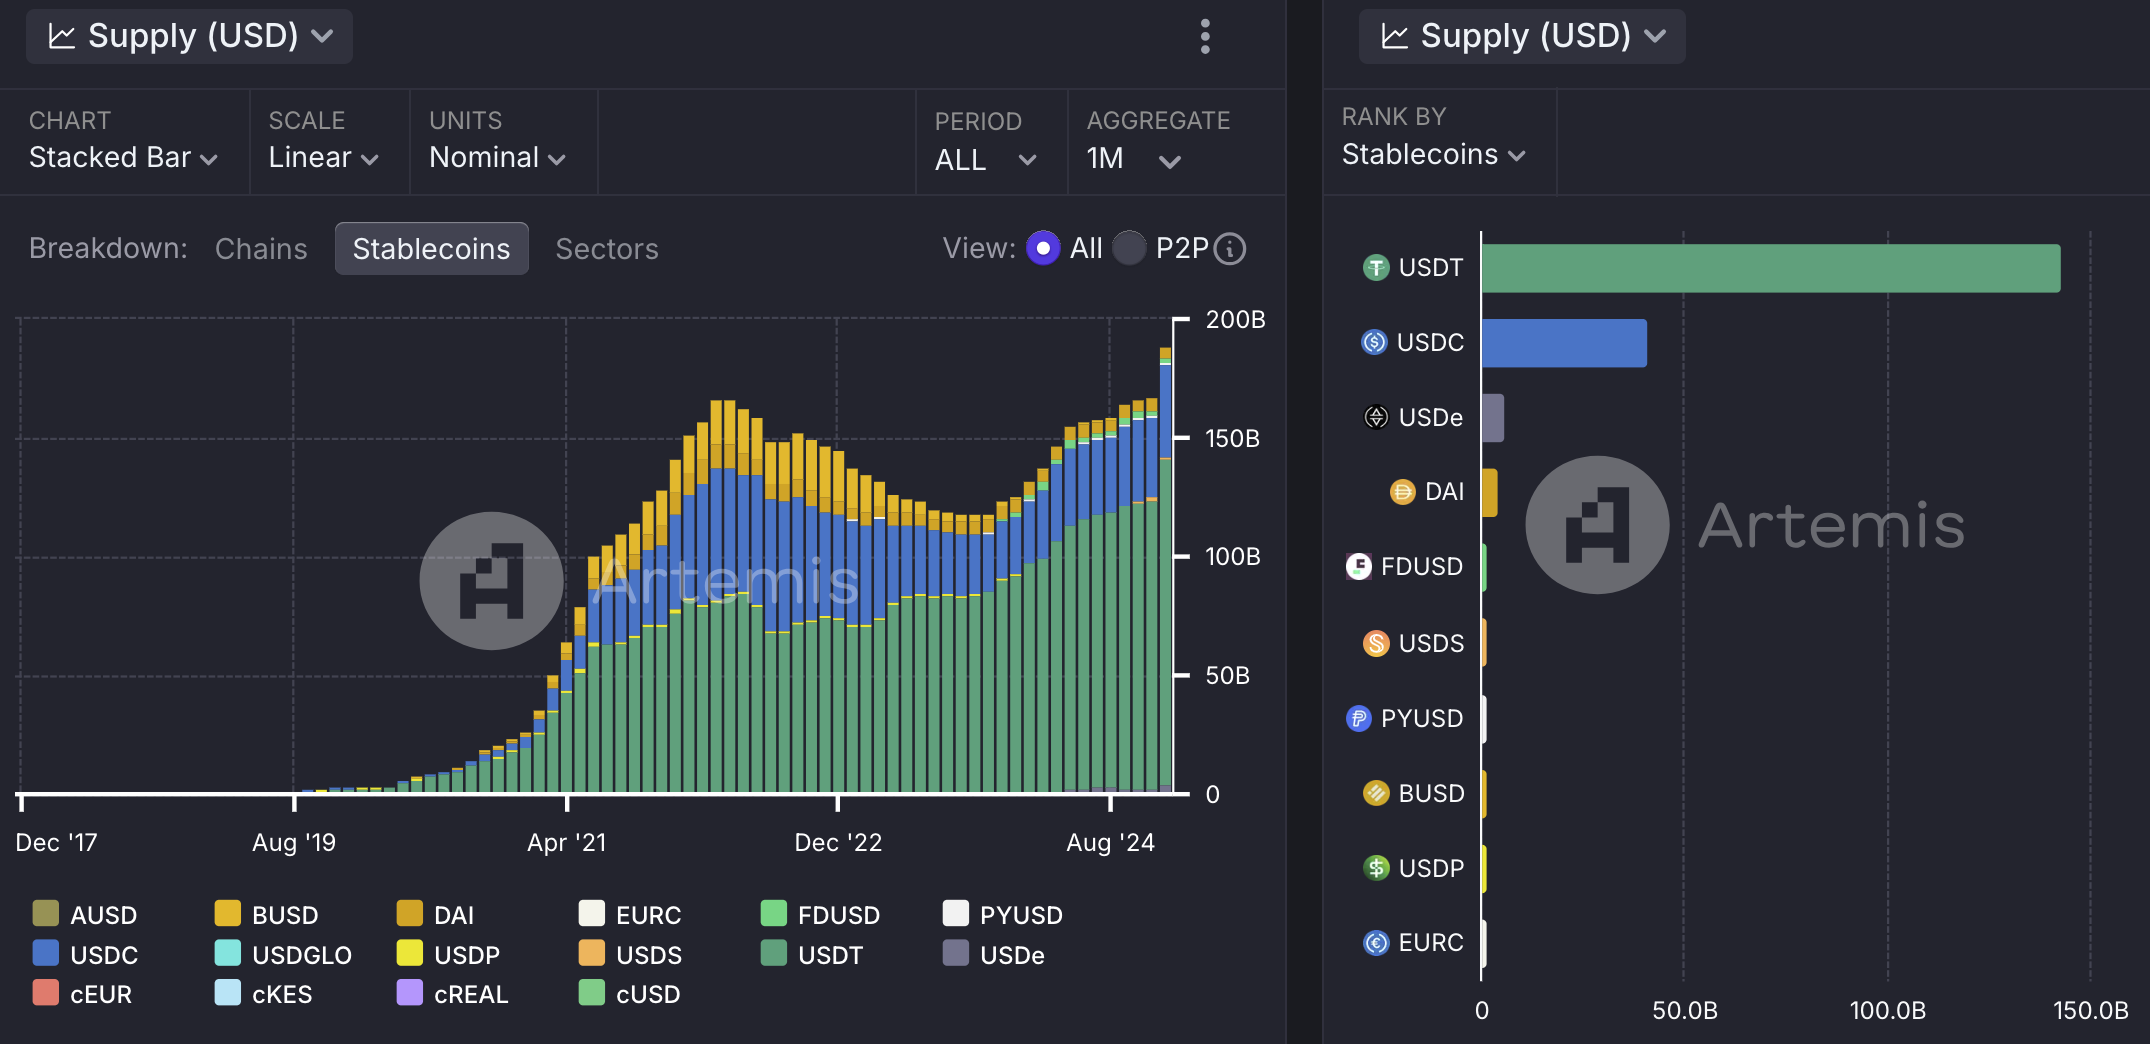
Task: Click the USDS coin icon in ranking
Action: (x=1376, y=643)
